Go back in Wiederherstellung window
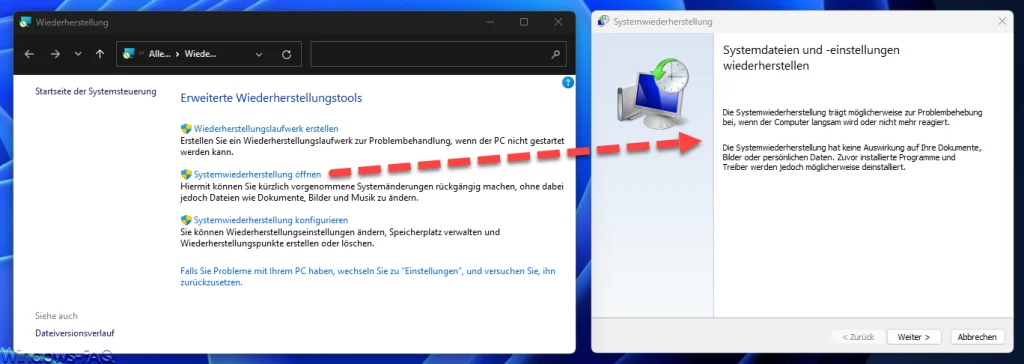 (x=29, y=54)
